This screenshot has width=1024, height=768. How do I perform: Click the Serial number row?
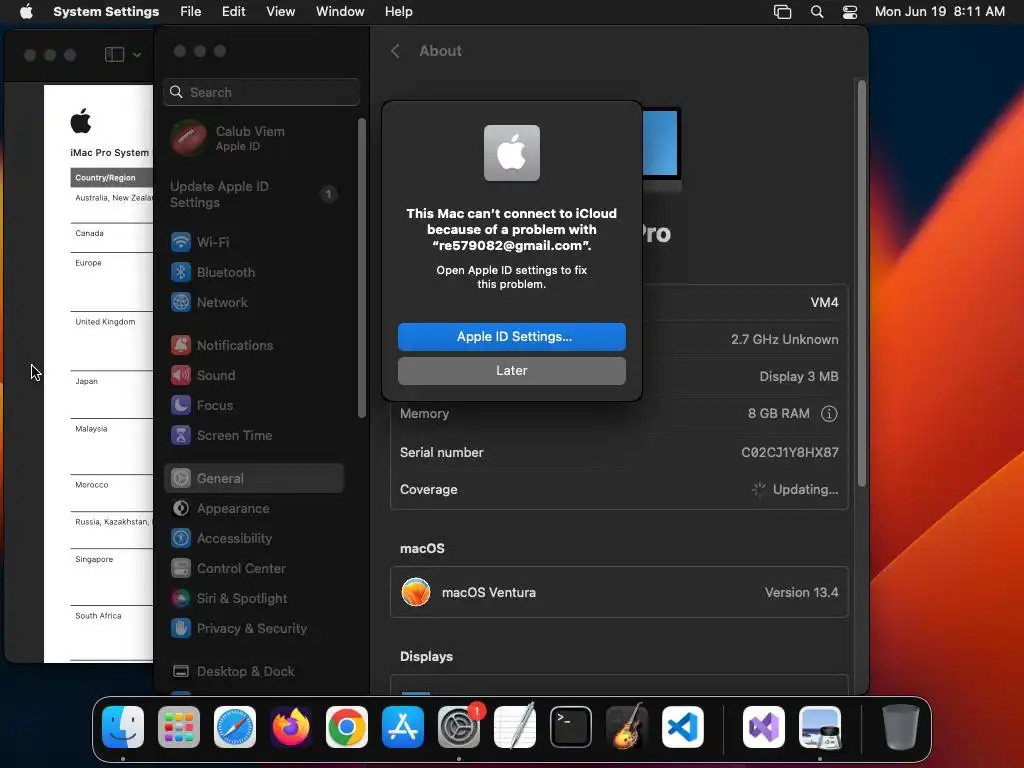(x=619, y=453)
